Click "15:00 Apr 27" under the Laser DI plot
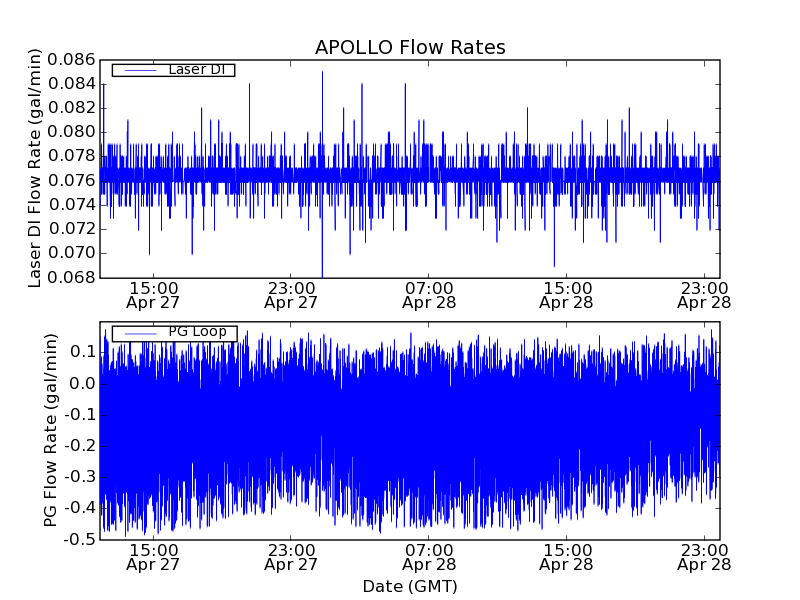The width and height of the screenshot is (800, 600). tap(153, 295)
